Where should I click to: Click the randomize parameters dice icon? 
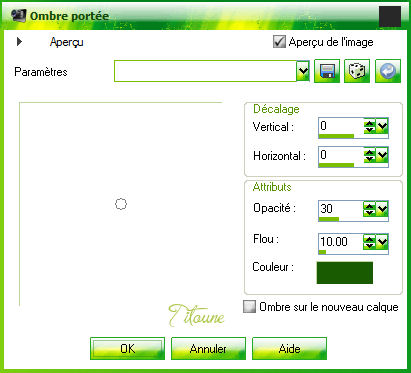357,71
